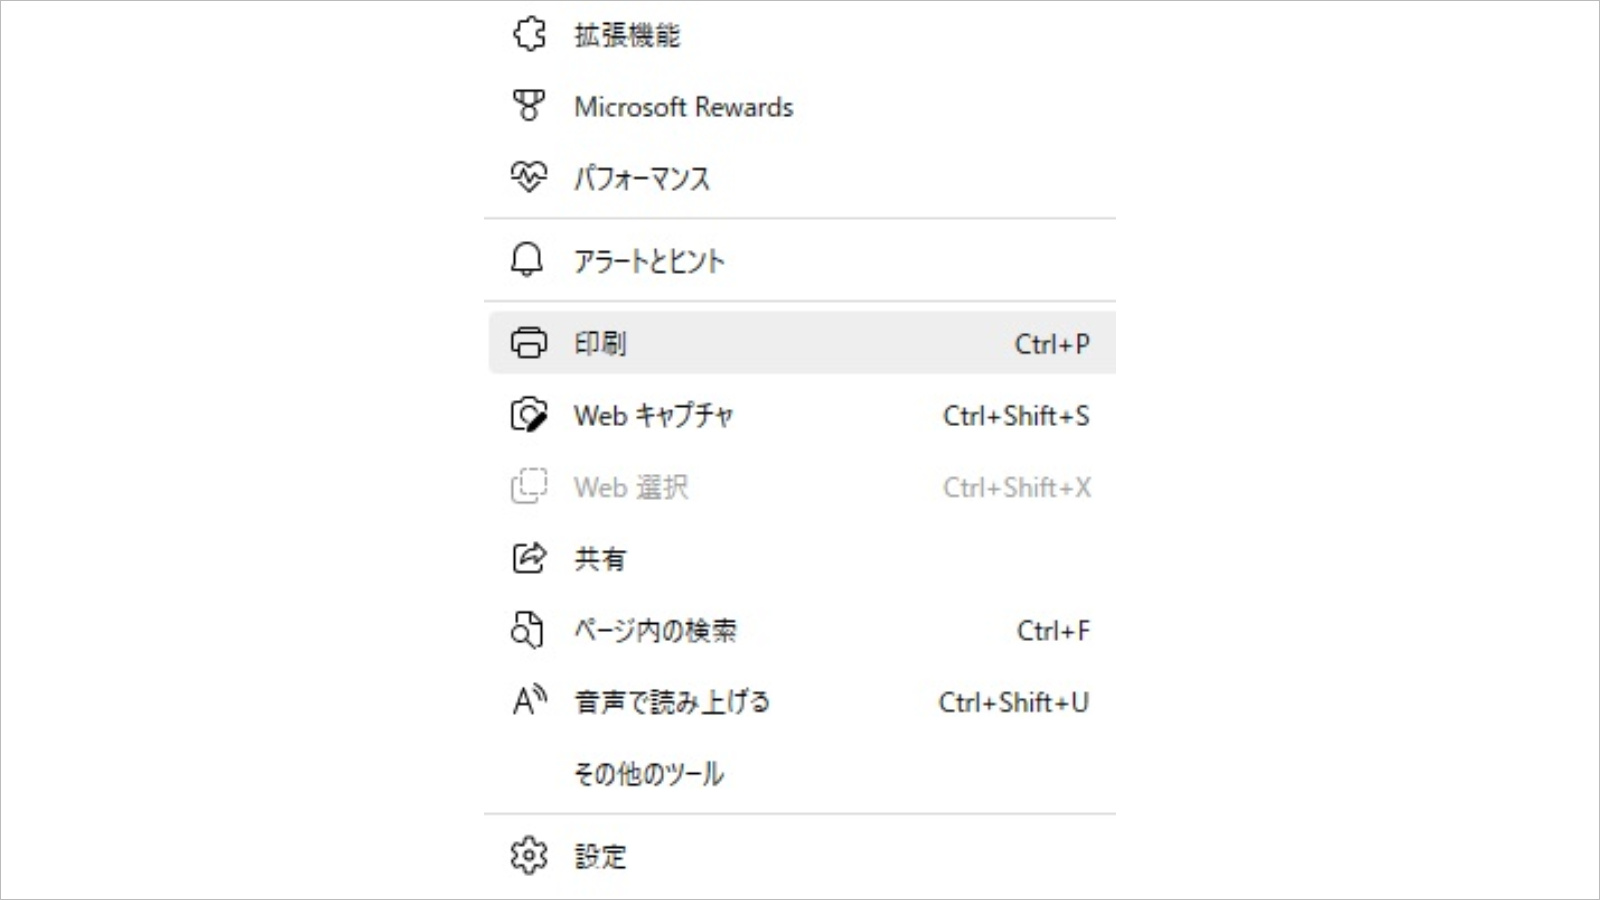
Task: Click the printer icon beside 印刷
Action: pos(529,343)
